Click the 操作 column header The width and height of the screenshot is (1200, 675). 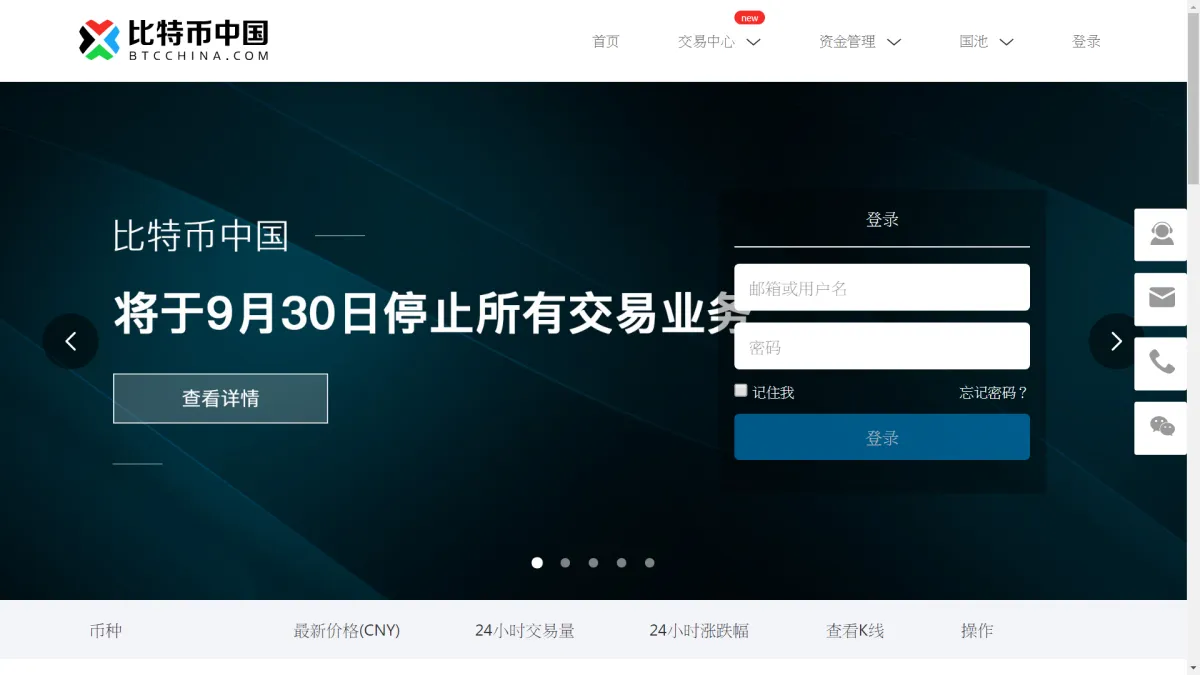pyautogui.click(x=977, y=630)
